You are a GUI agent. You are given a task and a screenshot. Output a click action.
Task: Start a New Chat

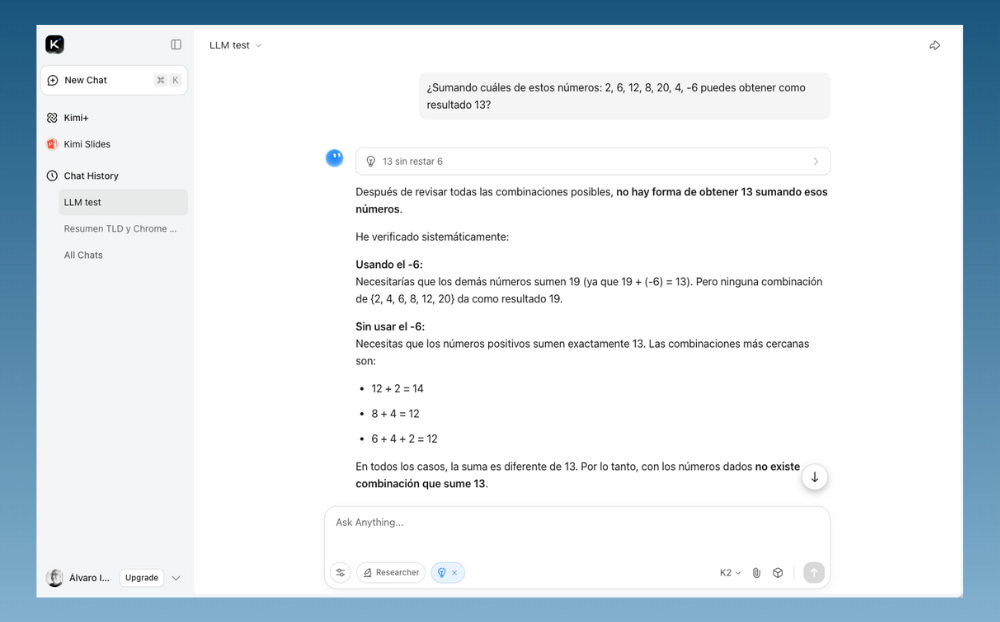pos(85,80)
